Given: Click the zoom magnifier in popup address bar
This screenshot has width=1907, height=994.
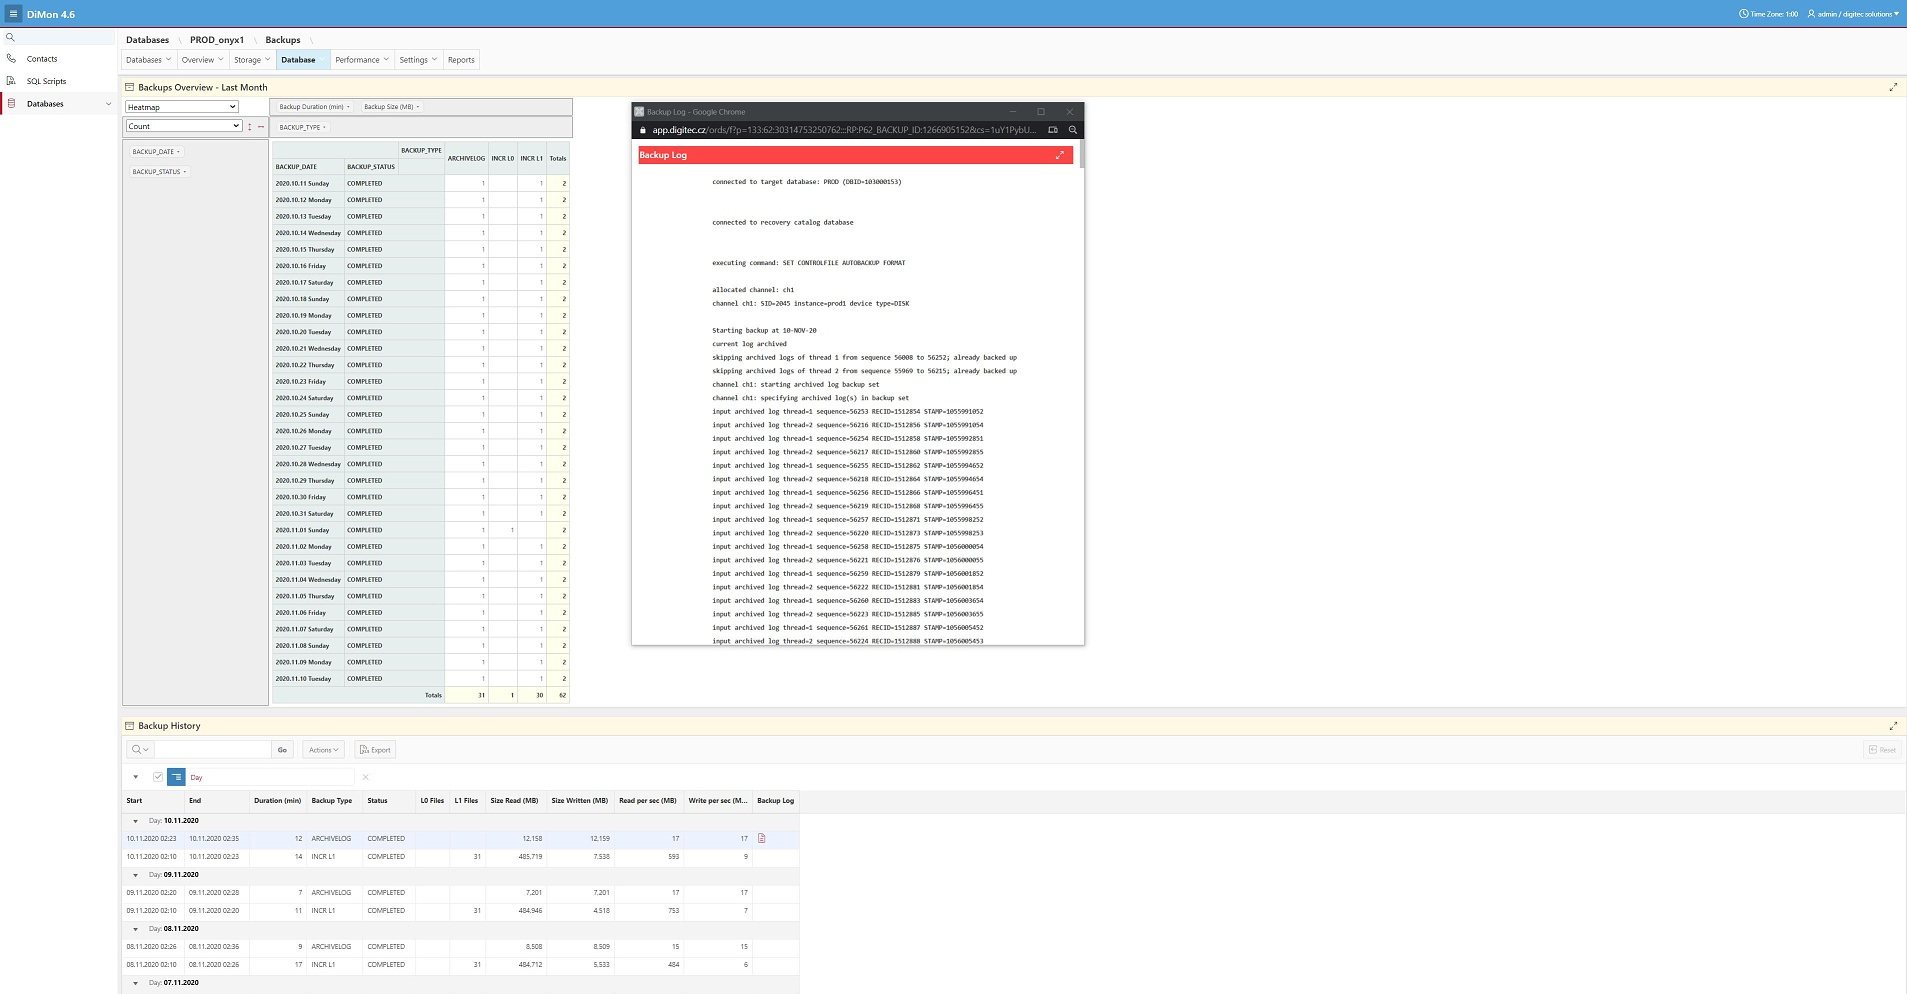Looking at the screenshot, I should (x=1073, y=130).
